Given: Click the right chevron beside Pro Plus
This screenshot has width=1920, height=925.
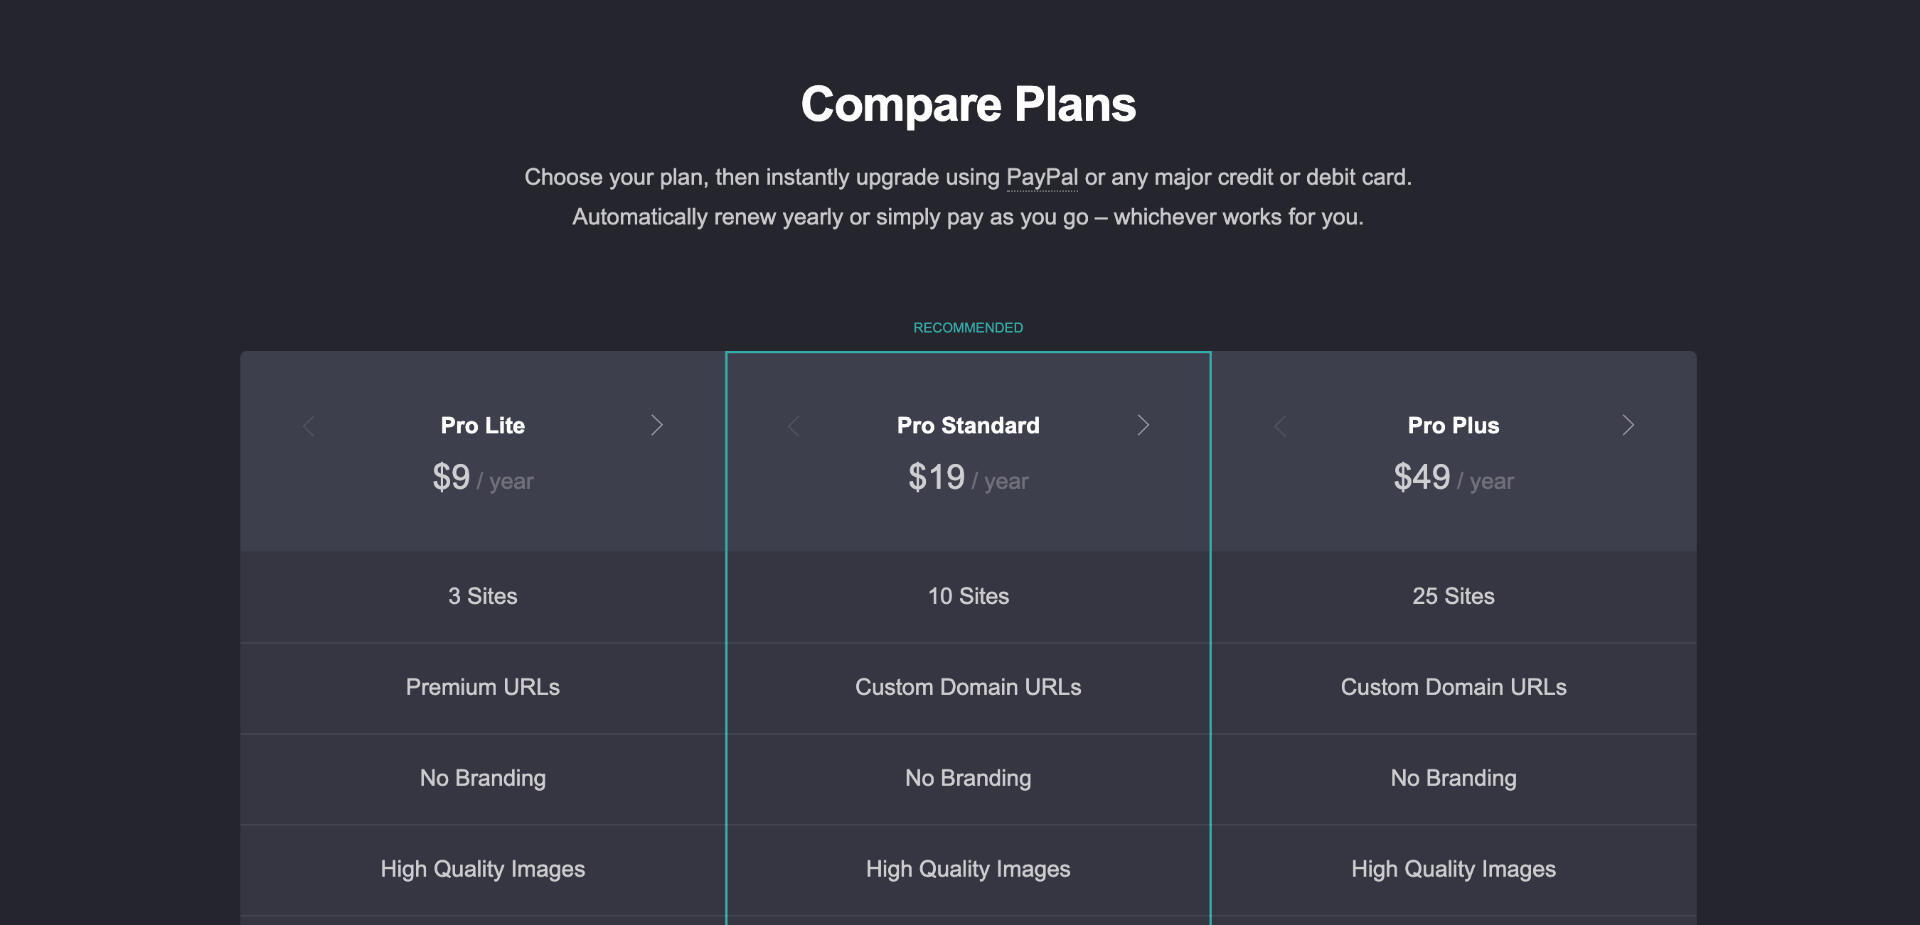Looking at the screenshot, I should pos(1628,426).
